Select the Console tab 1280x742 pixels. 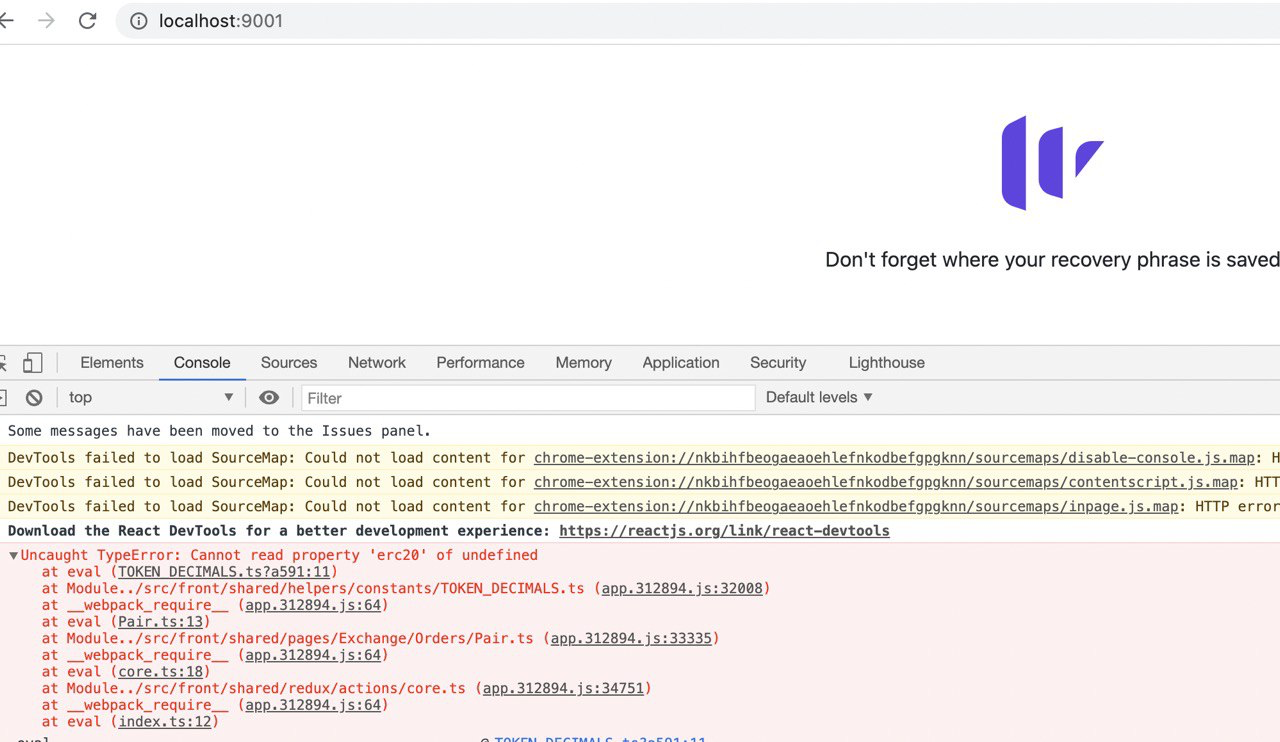202,363
